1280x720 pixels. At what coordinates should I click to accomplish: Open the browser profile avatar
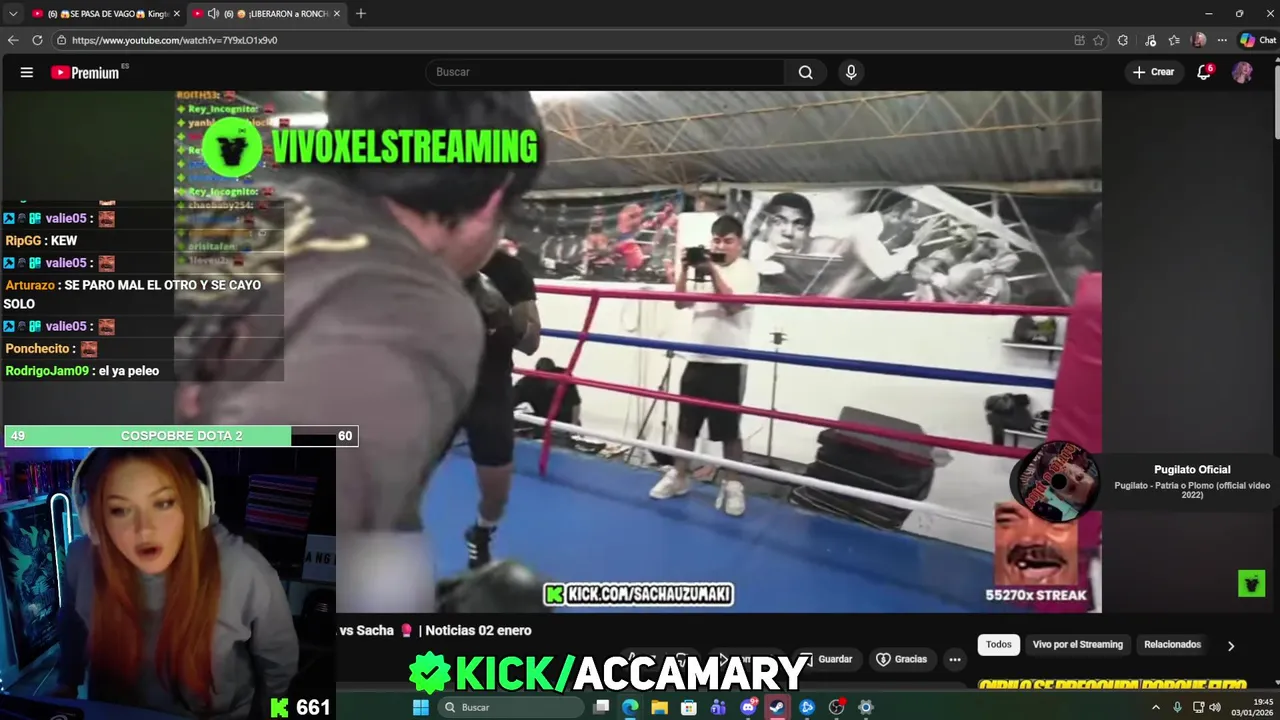1199,40
